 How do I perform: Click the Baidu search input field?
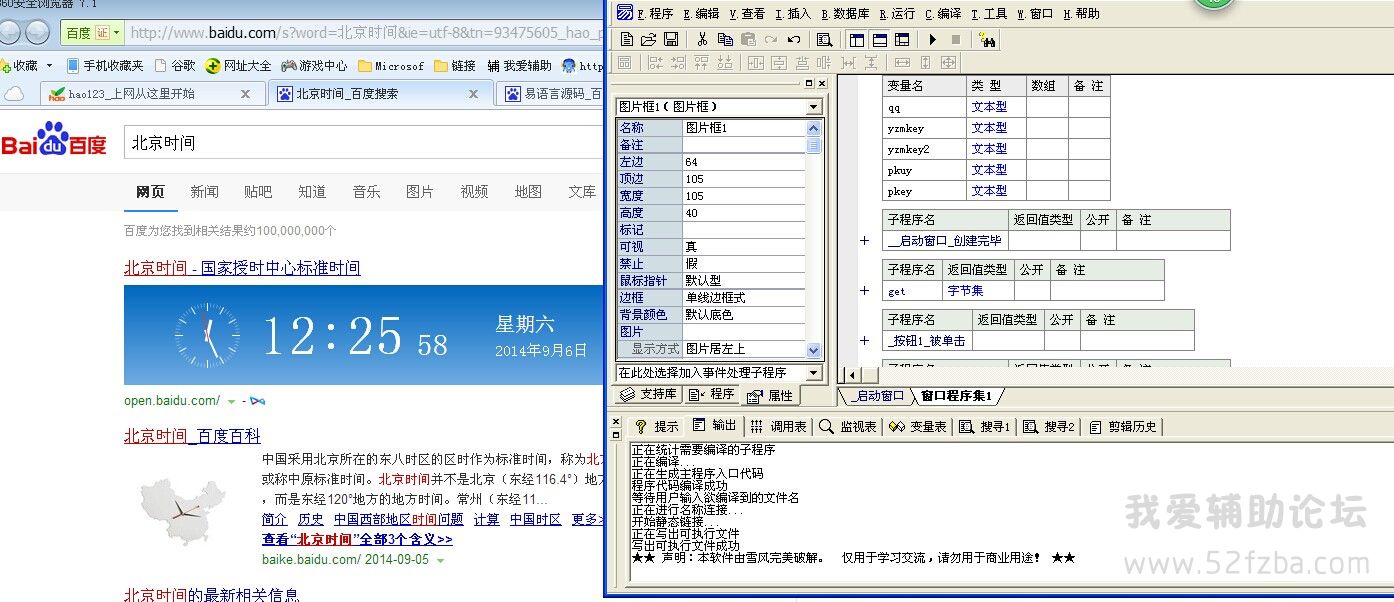[363, 143]
